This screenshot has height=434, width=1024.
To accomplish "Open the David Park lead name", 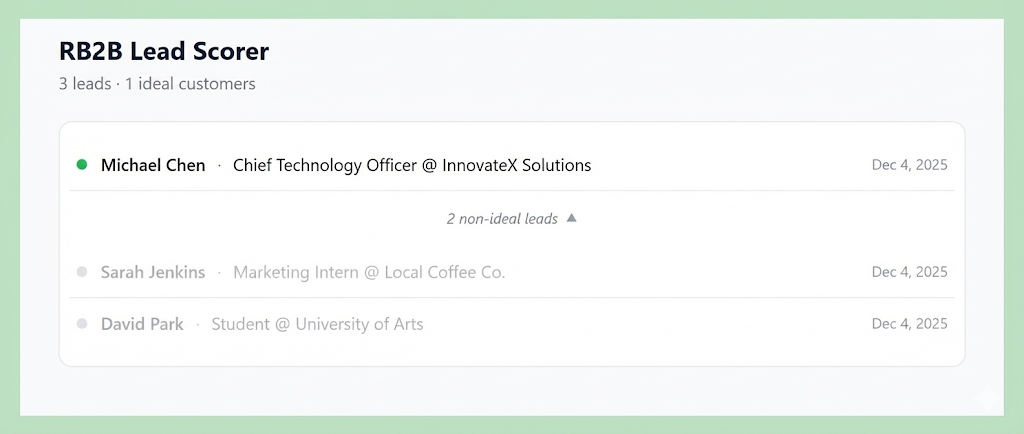I will click(142, 324).
